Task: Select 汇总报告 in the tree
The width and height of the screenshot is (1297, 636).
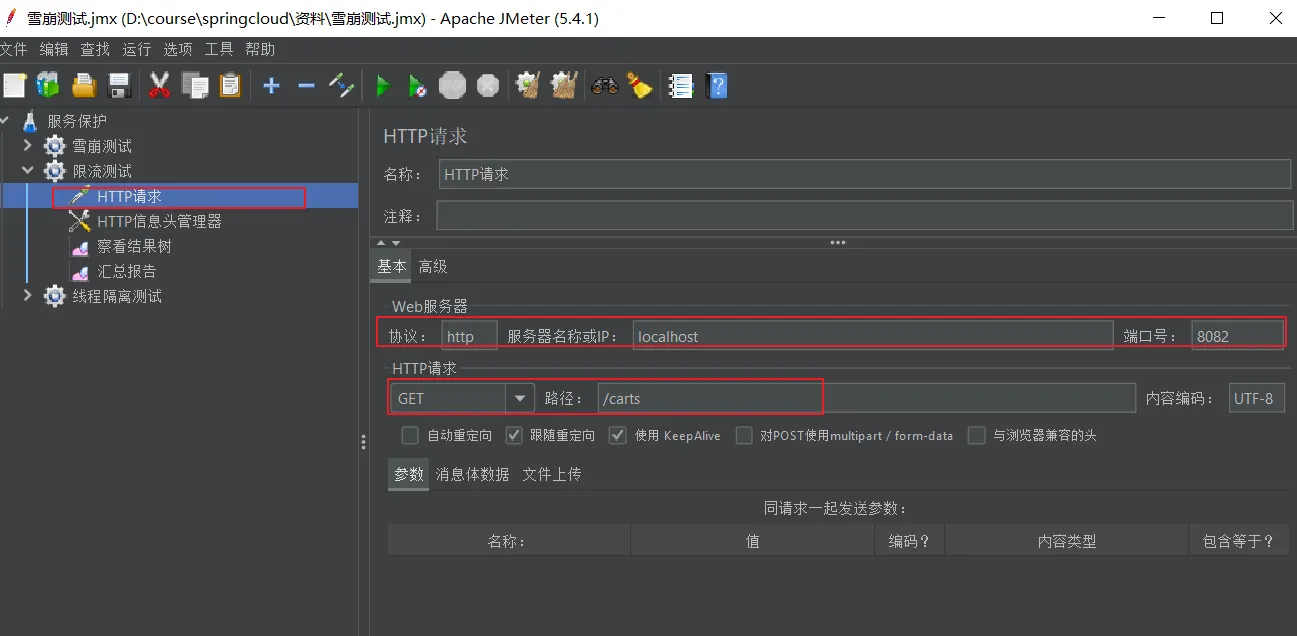Action: tap(127, 271)
